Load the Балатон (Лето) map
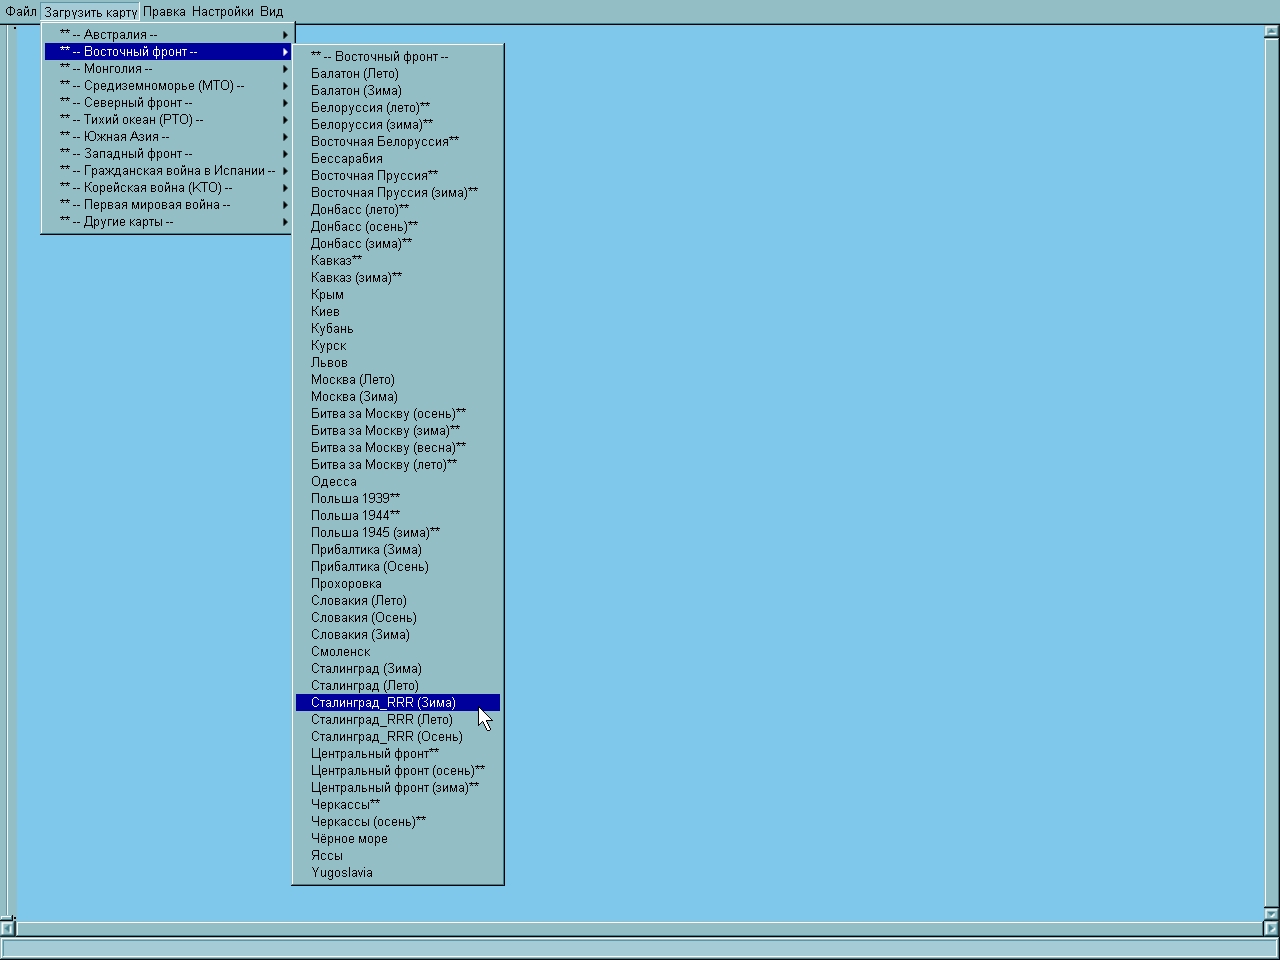 point(398,74)
